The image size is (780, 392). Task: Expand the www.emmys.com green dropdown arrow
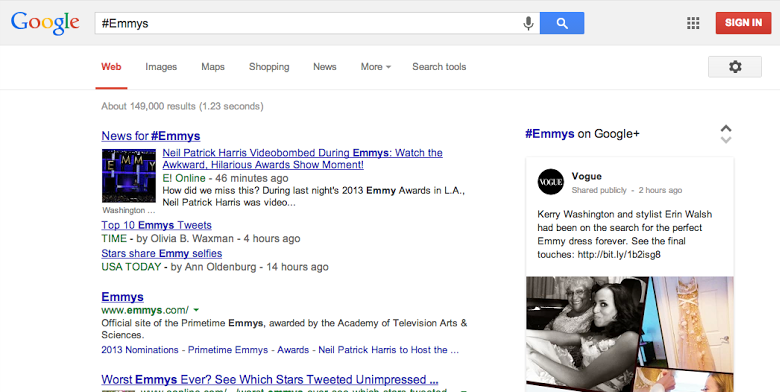[196, 310]
